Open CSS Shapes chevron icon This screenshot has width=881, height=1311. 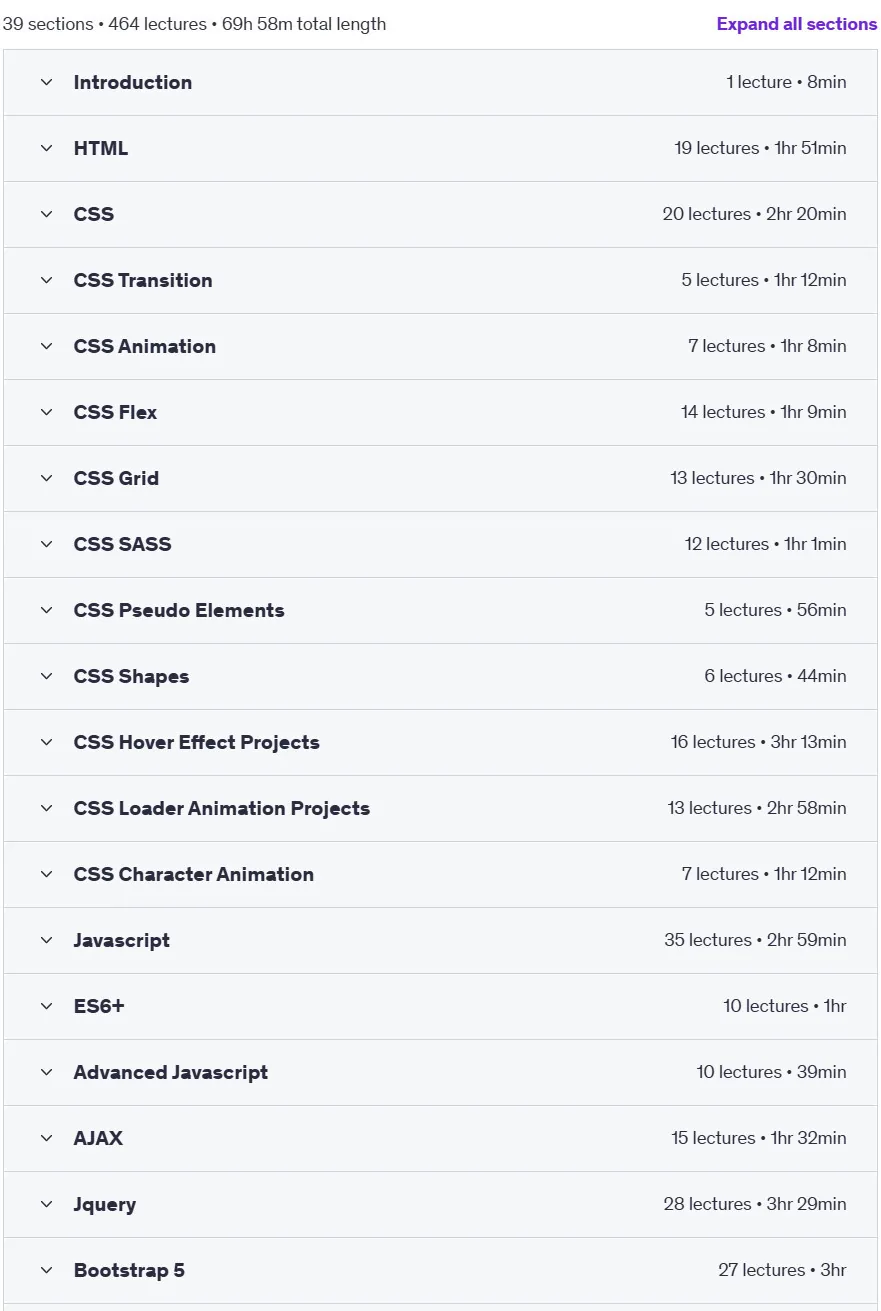pyautogui.click(x=46, y=676)
